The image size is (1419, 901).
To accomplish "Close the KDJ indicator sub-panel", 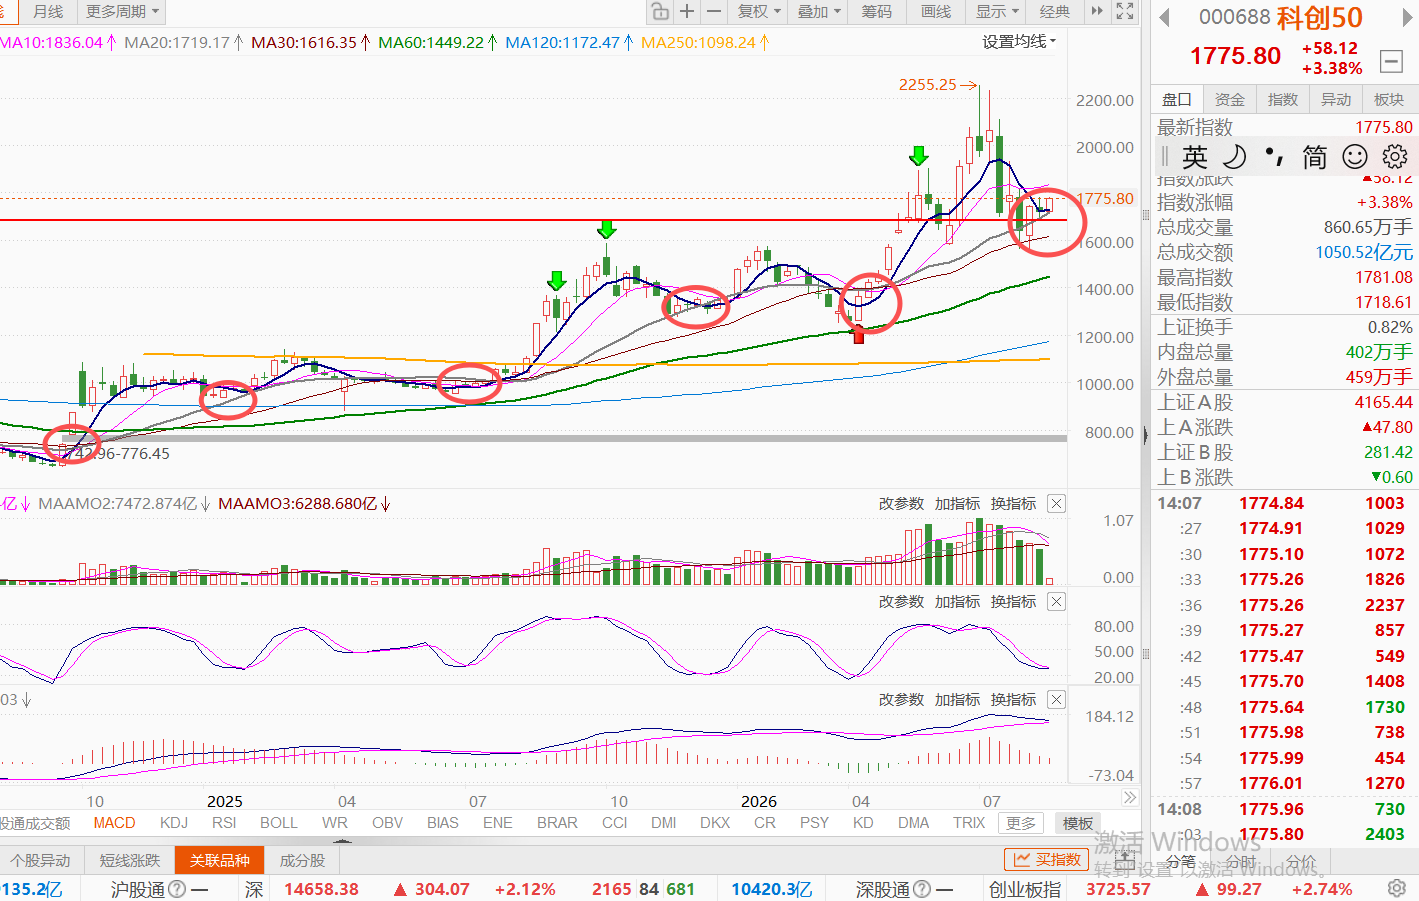I will (1056, 601).
